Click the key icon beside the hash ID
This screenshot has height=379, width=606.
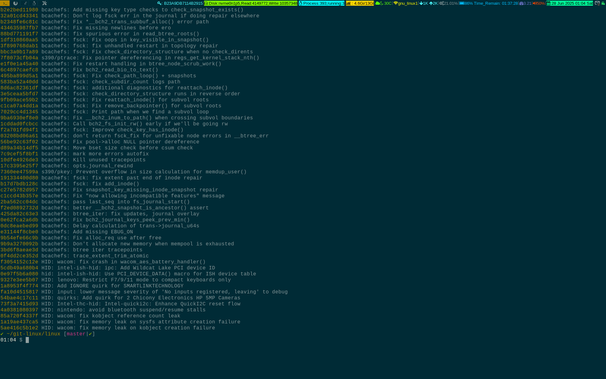click(x=159, y=3)
